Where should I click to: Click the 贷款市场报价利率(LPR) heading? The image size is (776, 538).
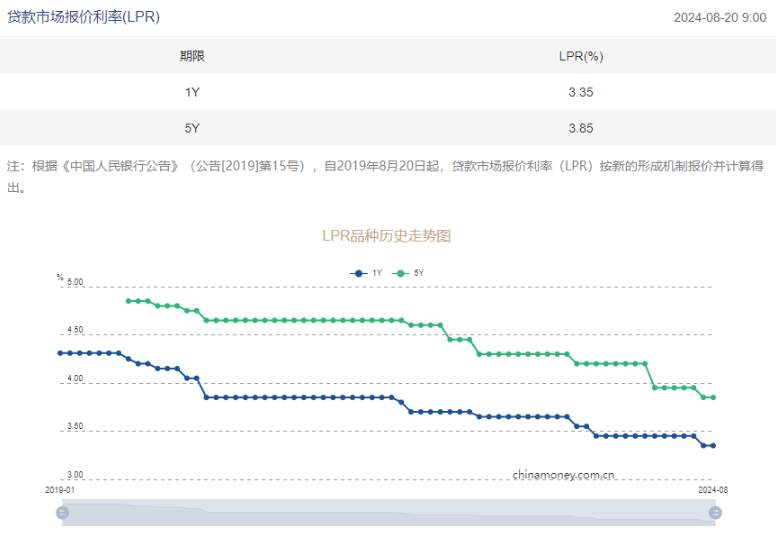point(83,17)
